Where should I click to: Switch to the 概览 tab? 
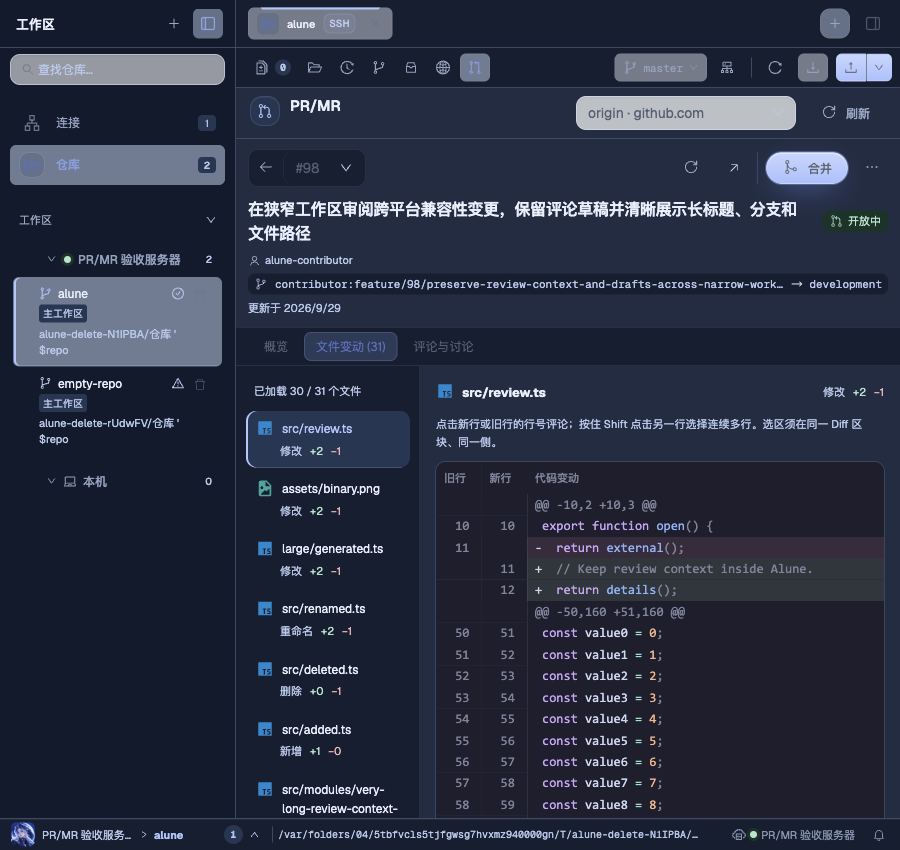click(x=276, y=347)
